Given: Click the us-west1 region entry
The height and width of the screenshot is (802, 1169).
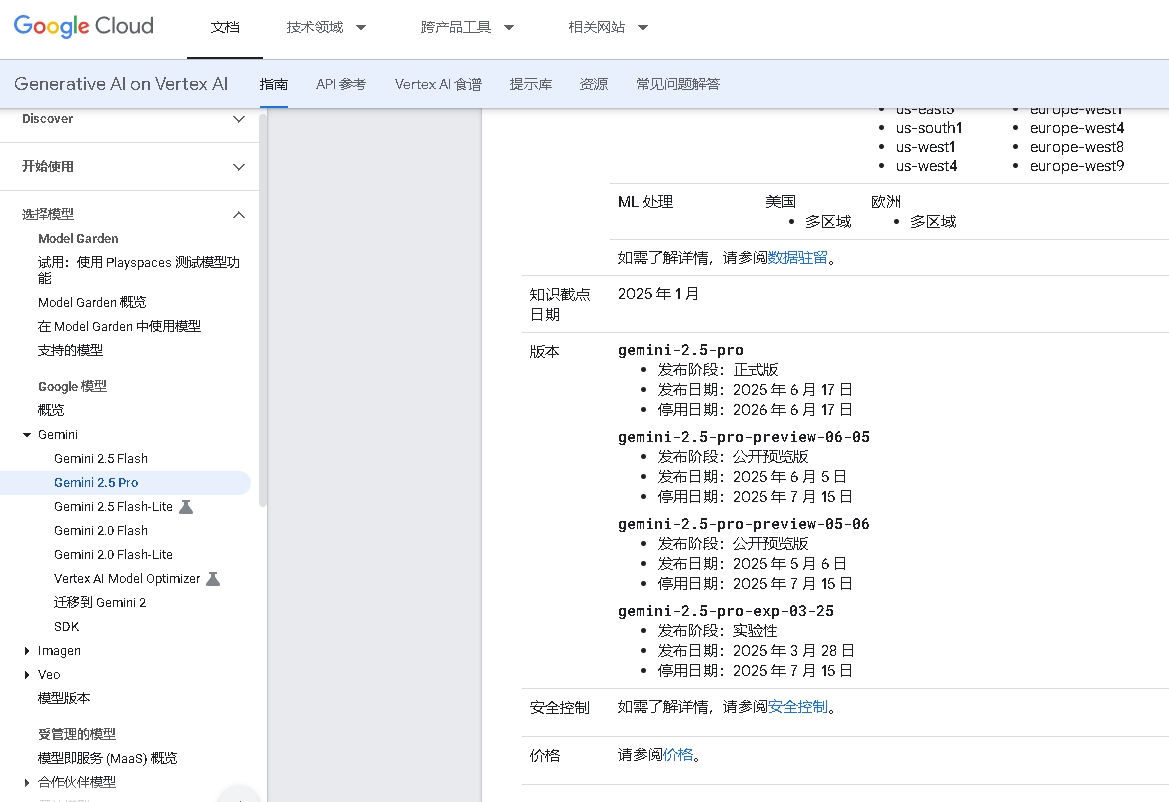Looking at the screenshot, I should tap(925, 147).
